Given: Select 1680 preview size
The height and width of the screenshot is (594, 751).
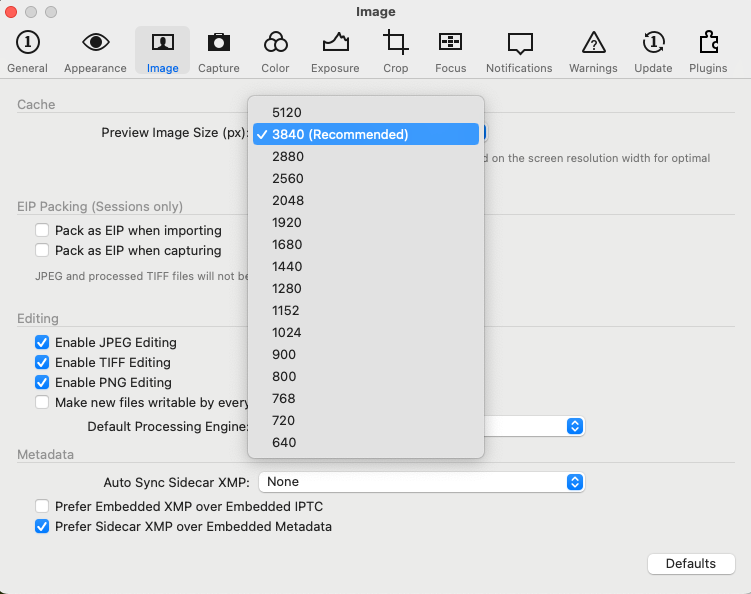Looking at the screenshot, I should pos(366,245).
